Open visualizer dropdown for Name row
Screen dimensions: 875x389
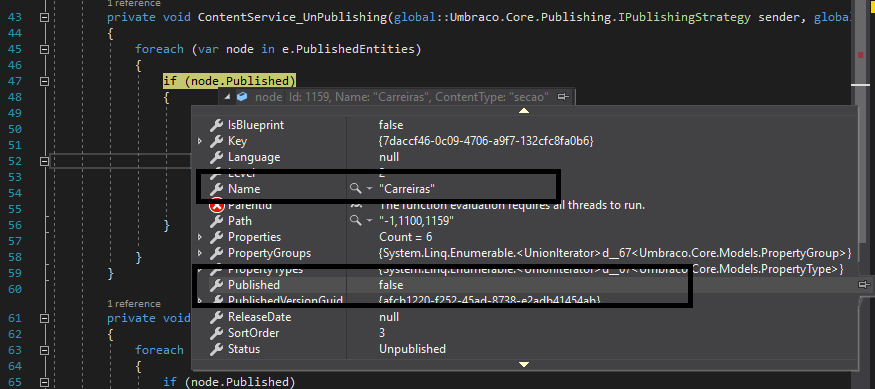coord(369,189)
